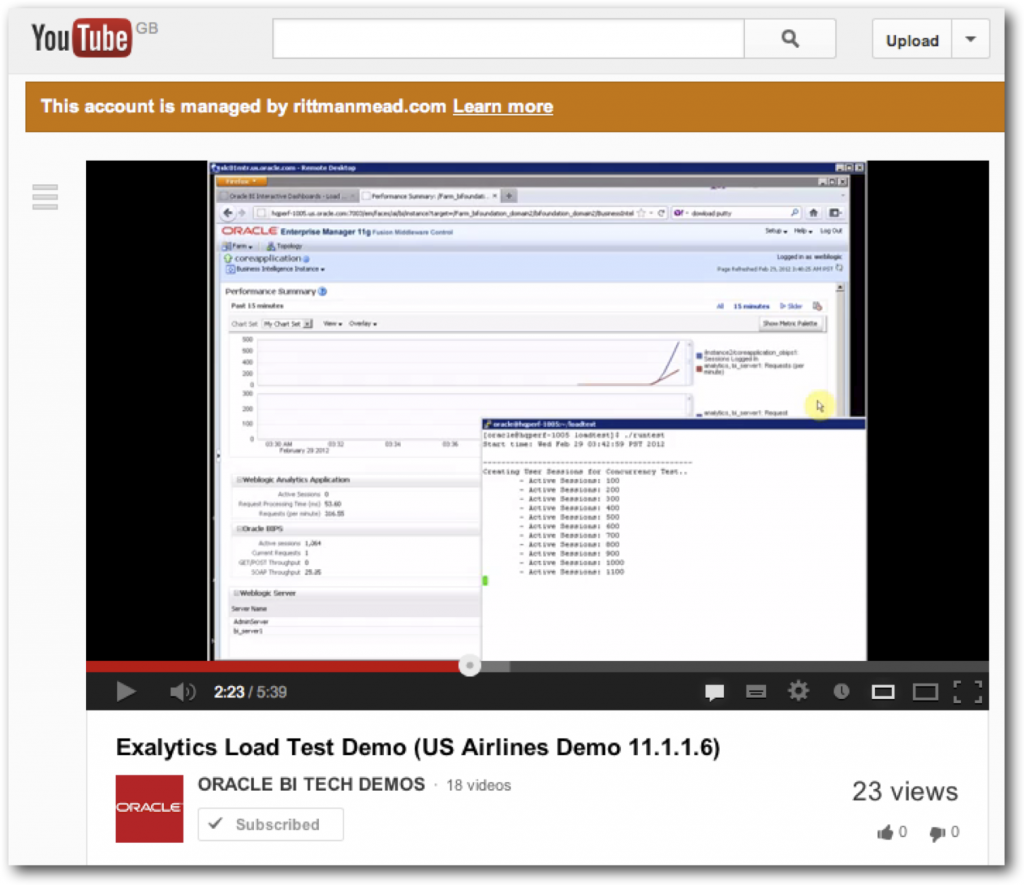Switch to the small player size
1024x885 pixels.
point(883,692)
